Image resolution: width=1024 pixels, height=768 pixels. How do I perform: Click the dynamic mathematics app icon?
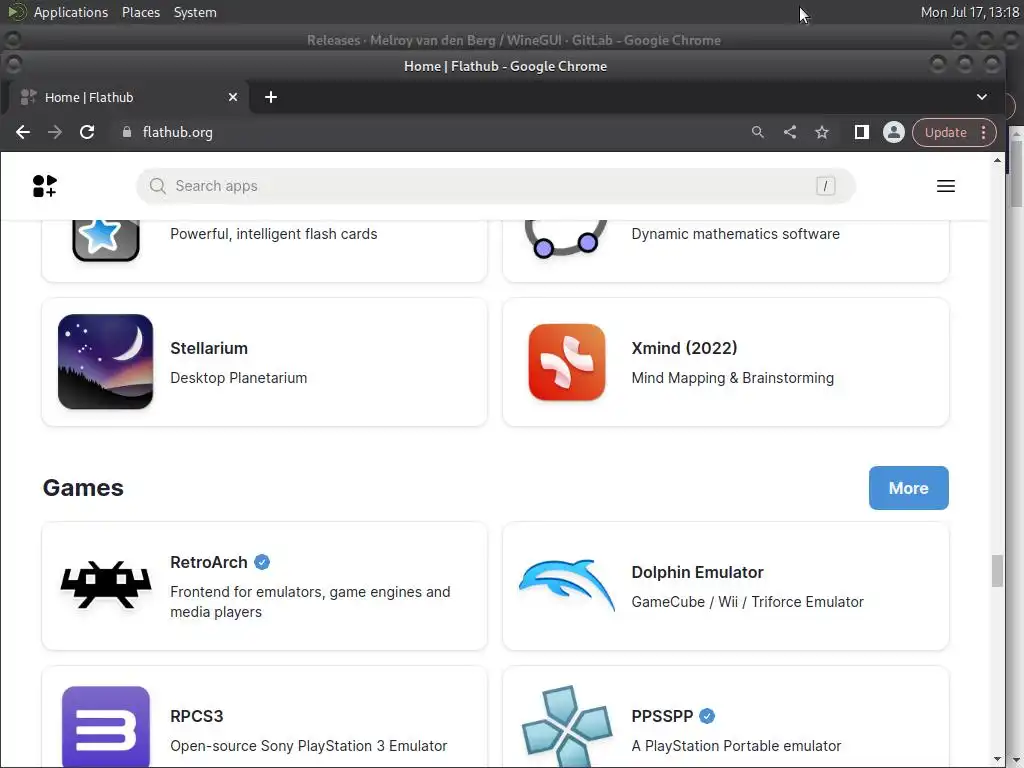[566, 239]
